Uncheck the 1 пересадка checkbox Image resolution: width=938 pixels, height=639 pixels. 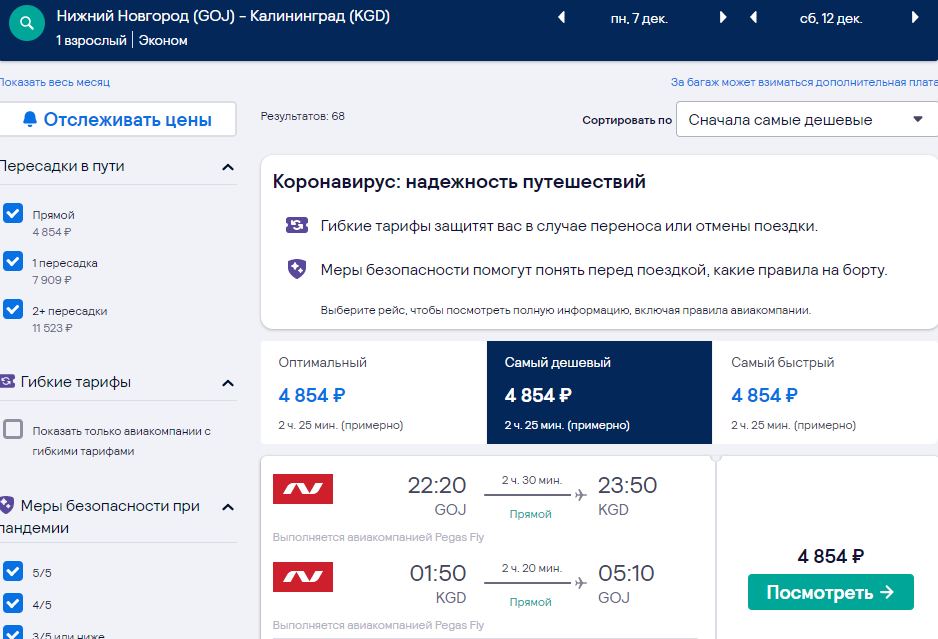point(13,261)
